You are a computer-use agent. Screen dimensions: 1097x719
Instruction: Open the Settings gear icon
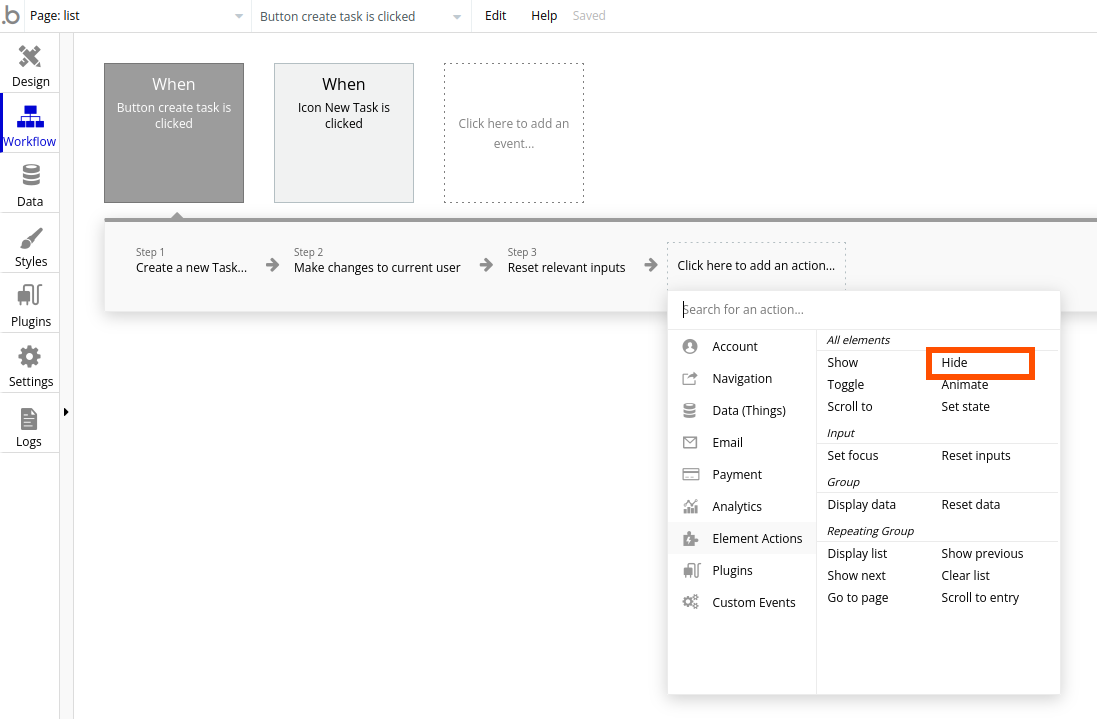click(x=29, y=357)
